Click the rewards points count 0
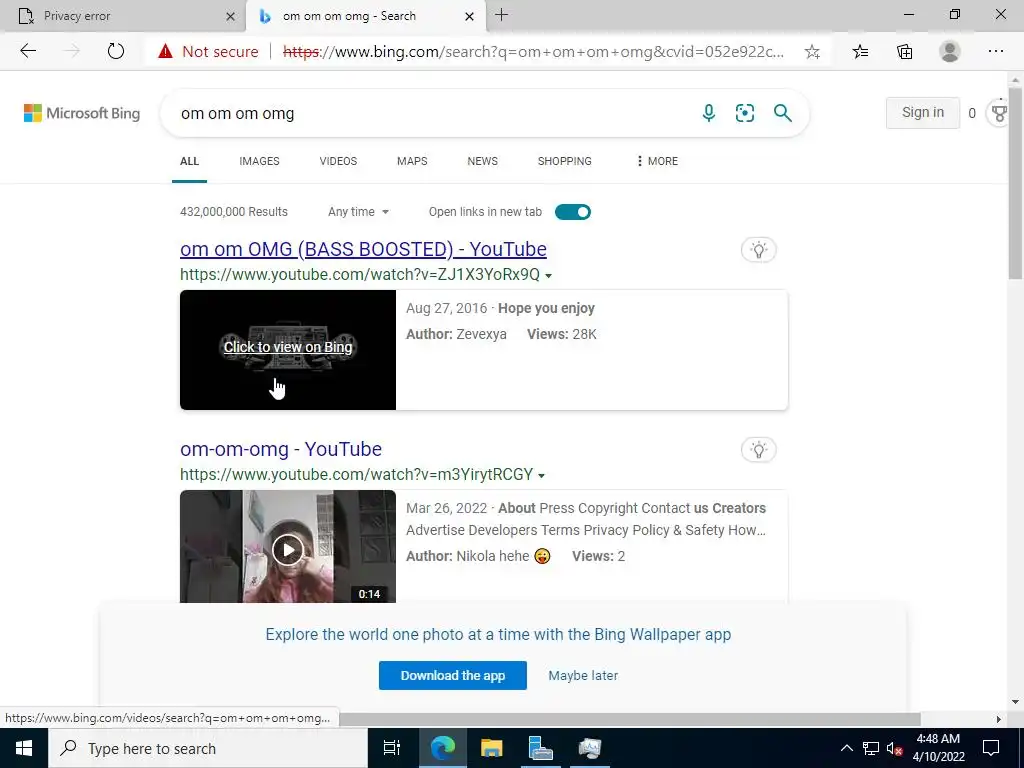This screenshot has width=1024, height=768. coord(972,114)
